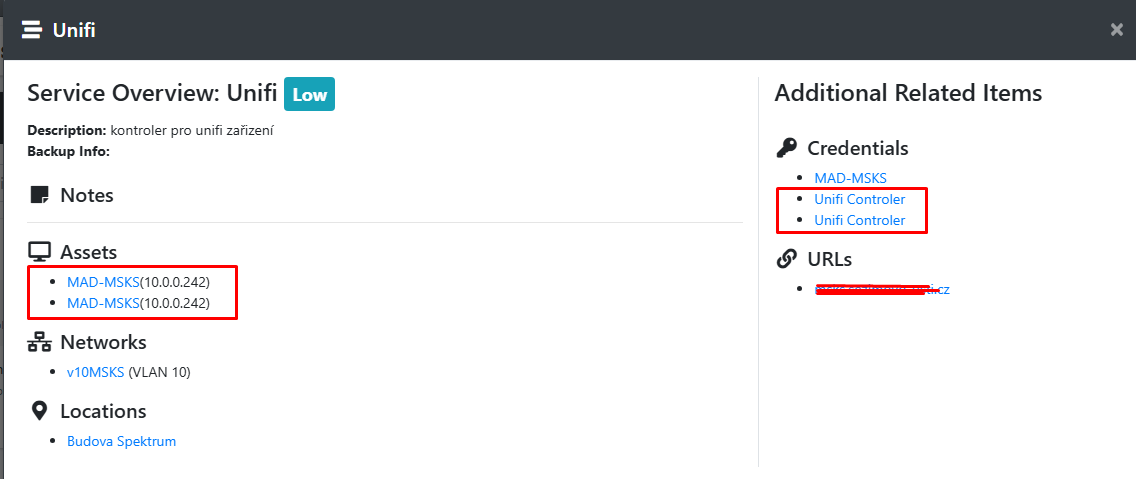Follow the redacted URL ending in .cz
1136x479 pixels.
(882, 289)
